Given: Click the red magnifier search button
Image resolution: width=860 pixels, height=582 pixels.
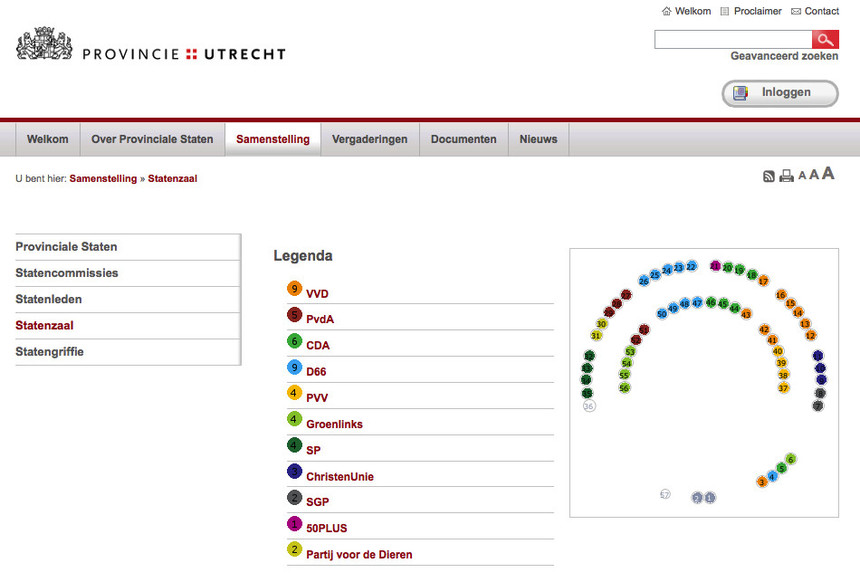Looking at the screenshot, I should 825,39.
